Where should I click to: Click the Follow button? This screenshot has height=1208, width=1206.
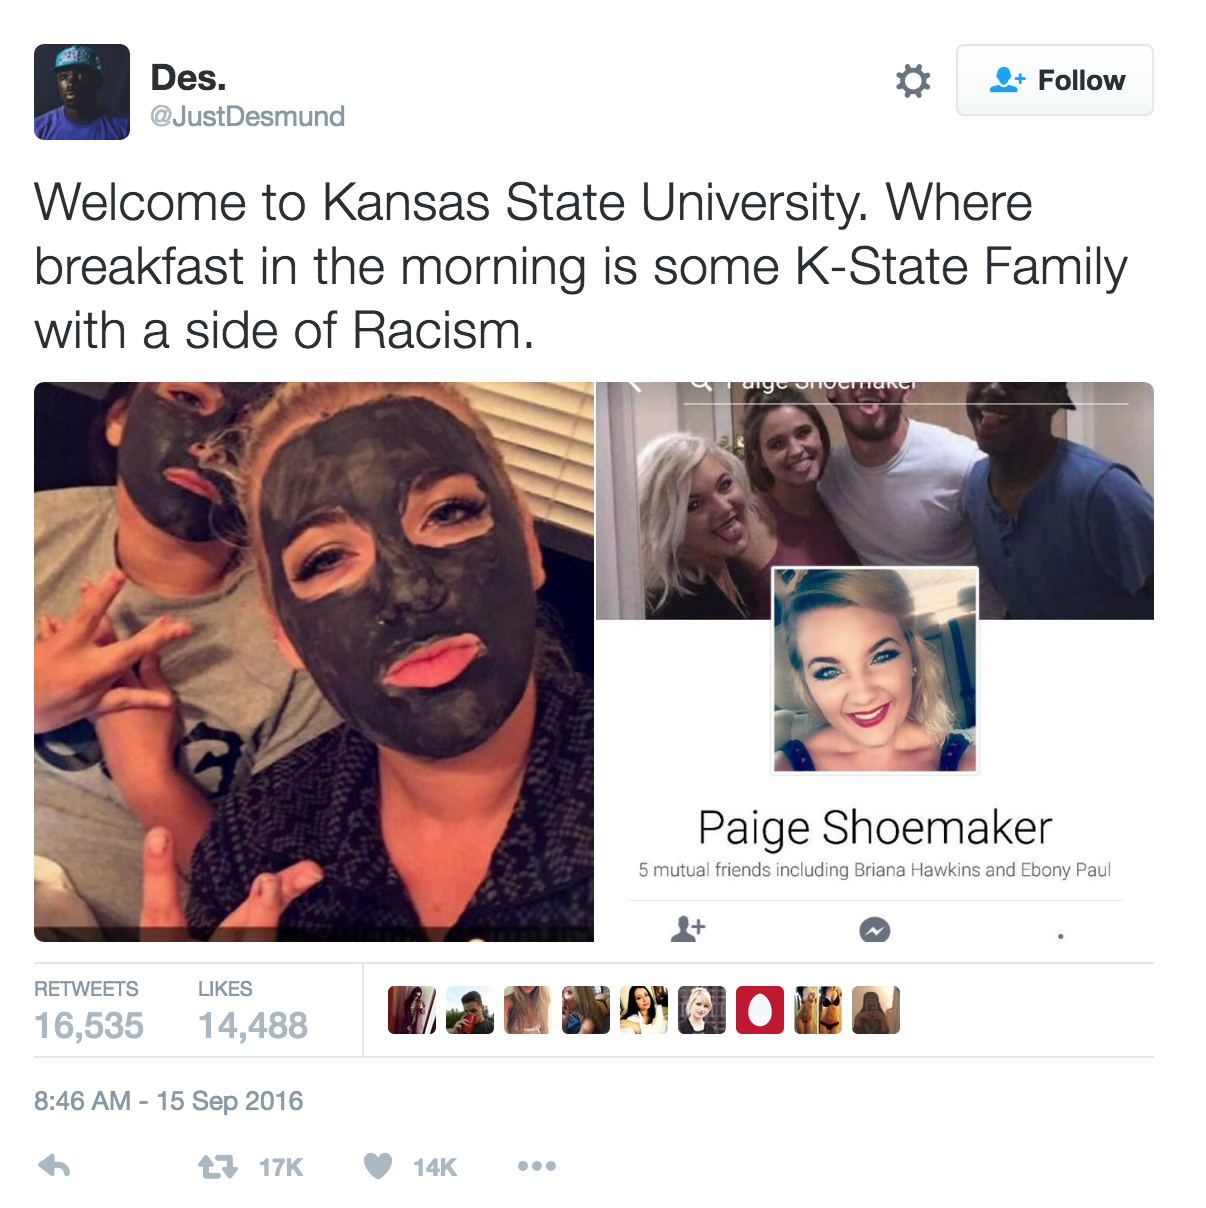pos(1055,80)
